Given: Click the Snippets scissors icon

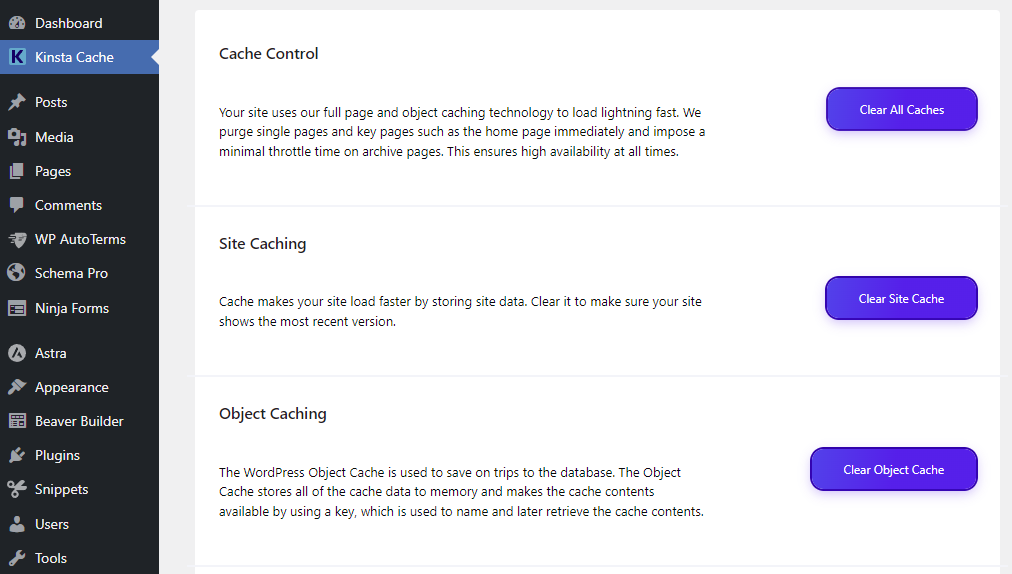Looking at the screenshot, I should pos(17,489).
